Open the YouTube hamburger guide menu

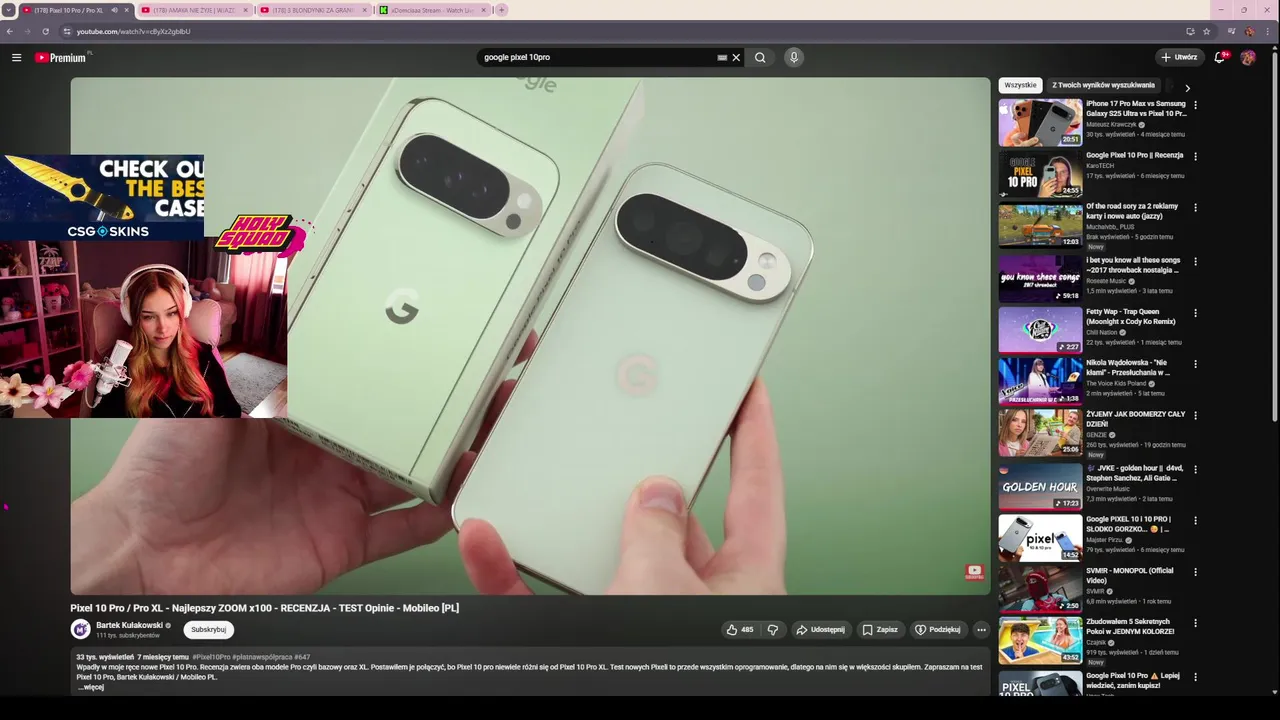pyautogui.click(x=16, y=57)
